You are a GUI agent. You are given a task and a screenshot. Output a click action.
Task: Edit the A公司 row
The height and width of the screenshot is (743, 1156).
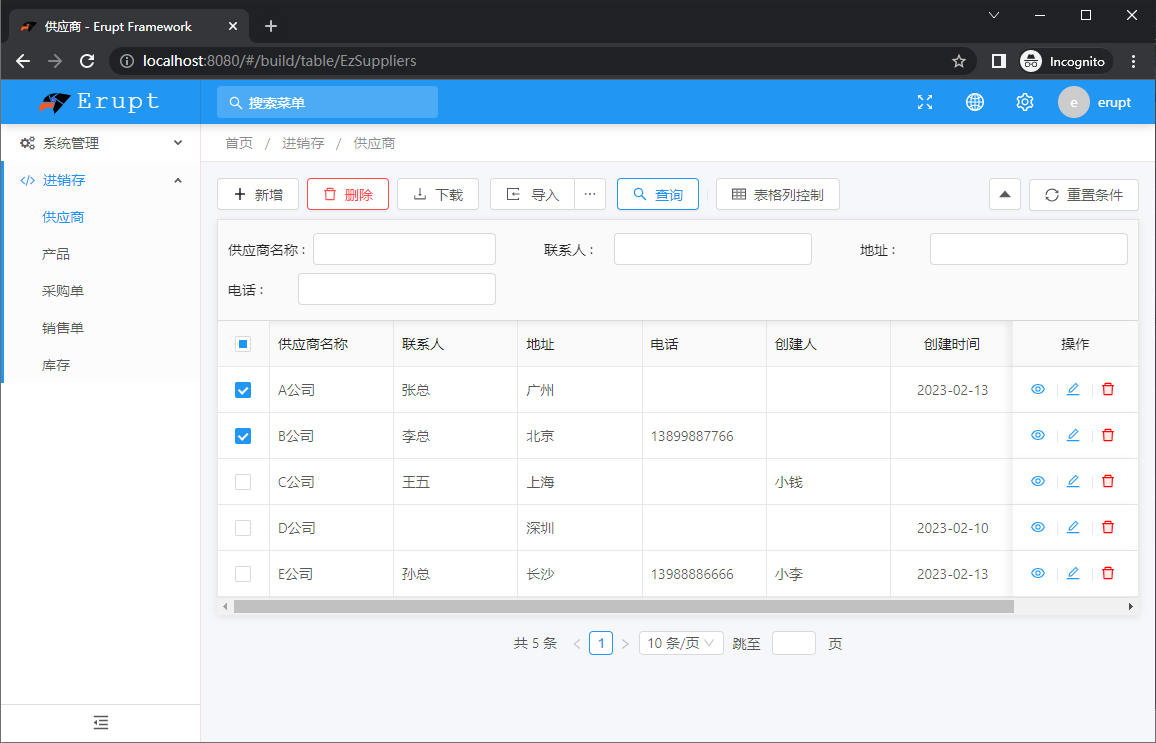(x=1073, y=389)
